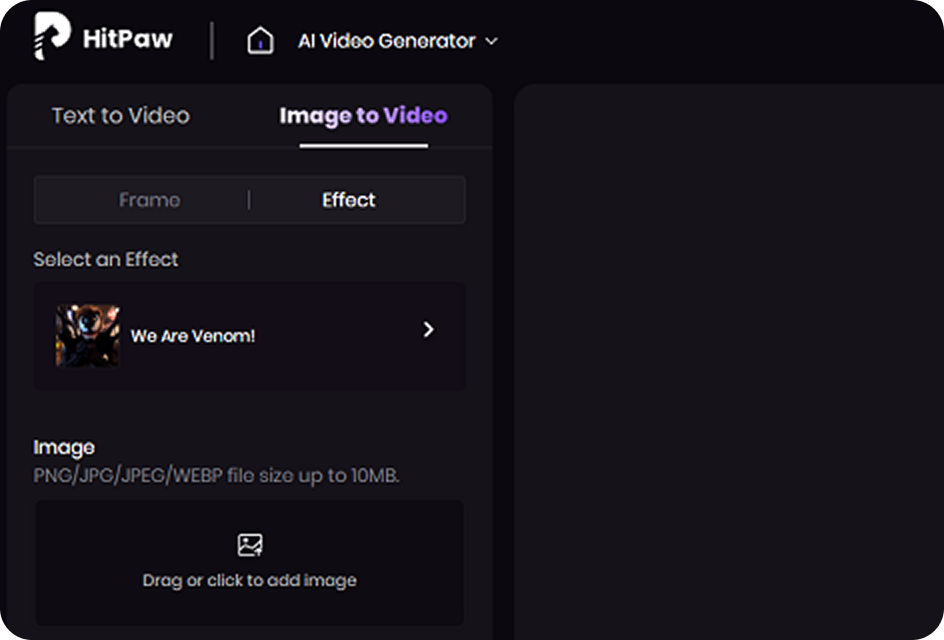
Task: Click the HitPaw logo icon
Action: coord(52,36)
